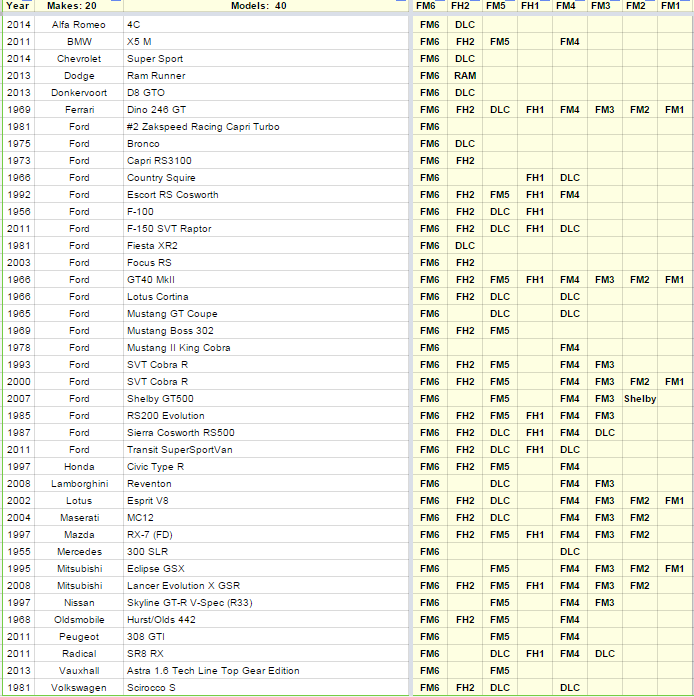The width and height of the screenshot is (694, 697).
Task: Click the 'F-150 SVT Raptor' model cell
Action: click(x=265, y=229)
